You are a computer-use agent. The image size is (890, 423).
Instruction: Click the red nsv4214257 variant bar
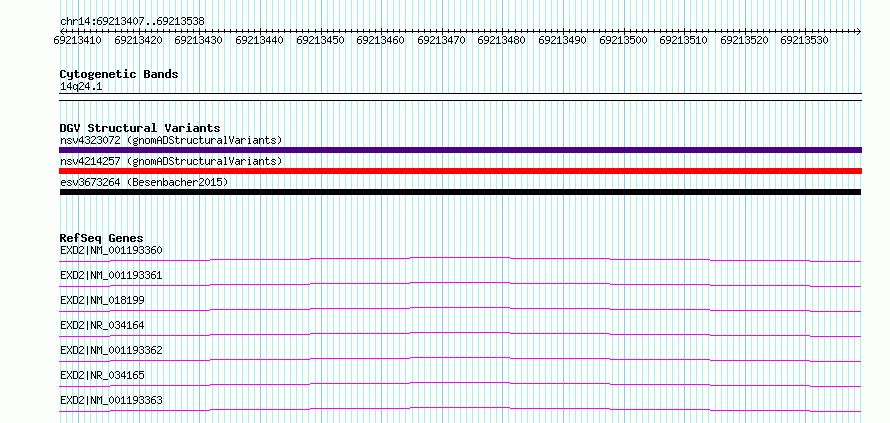click(x=460, y=171)
